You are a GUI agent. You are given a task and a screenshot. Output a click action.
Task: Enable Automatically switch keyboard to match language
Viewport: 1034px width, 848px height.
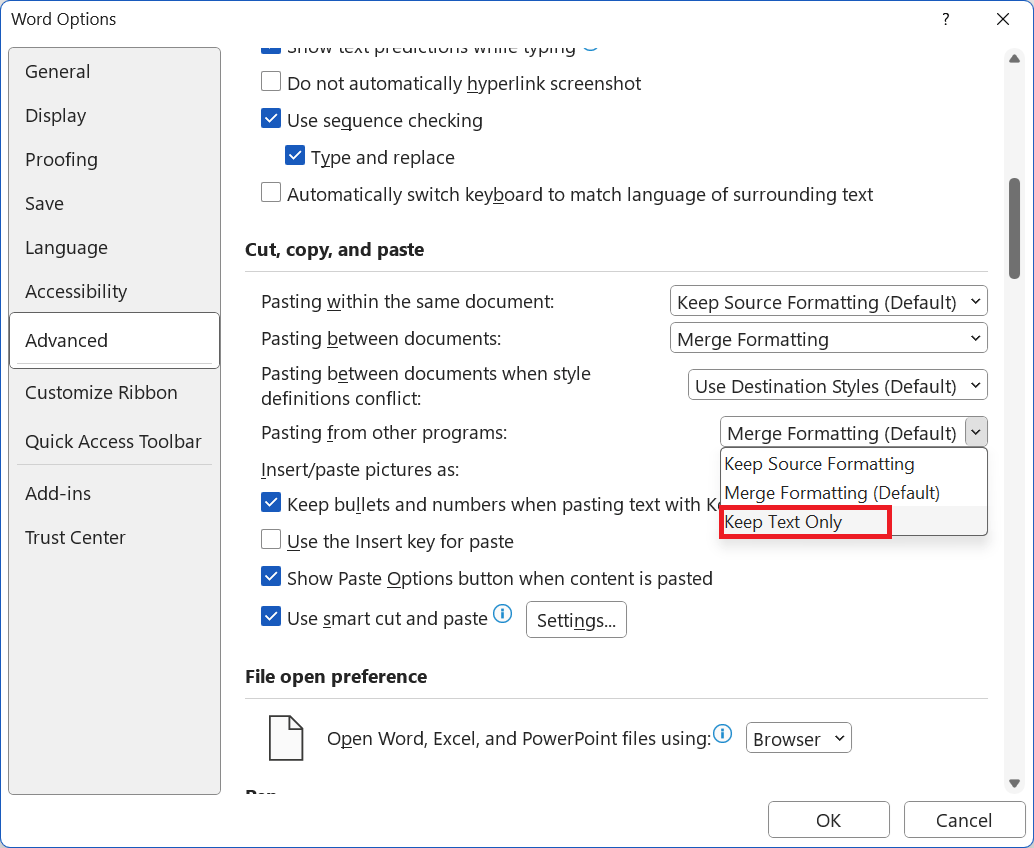271,193
